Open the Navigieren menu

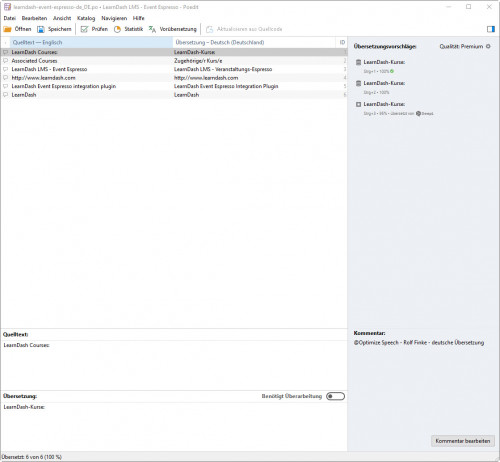pos(114,18)
